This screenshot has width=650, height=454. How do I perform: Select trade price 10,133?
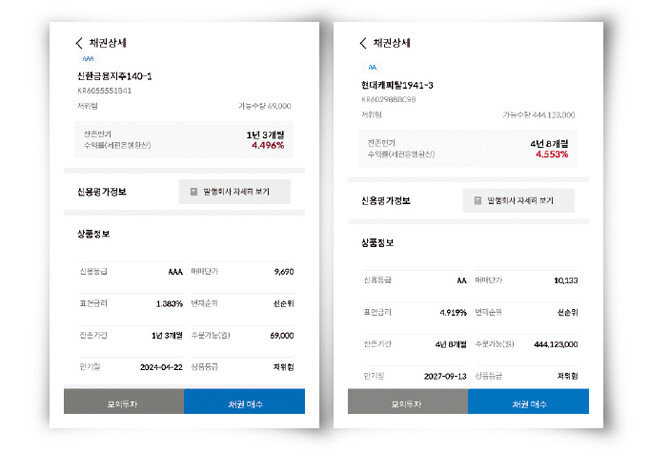tap(566, 281)
